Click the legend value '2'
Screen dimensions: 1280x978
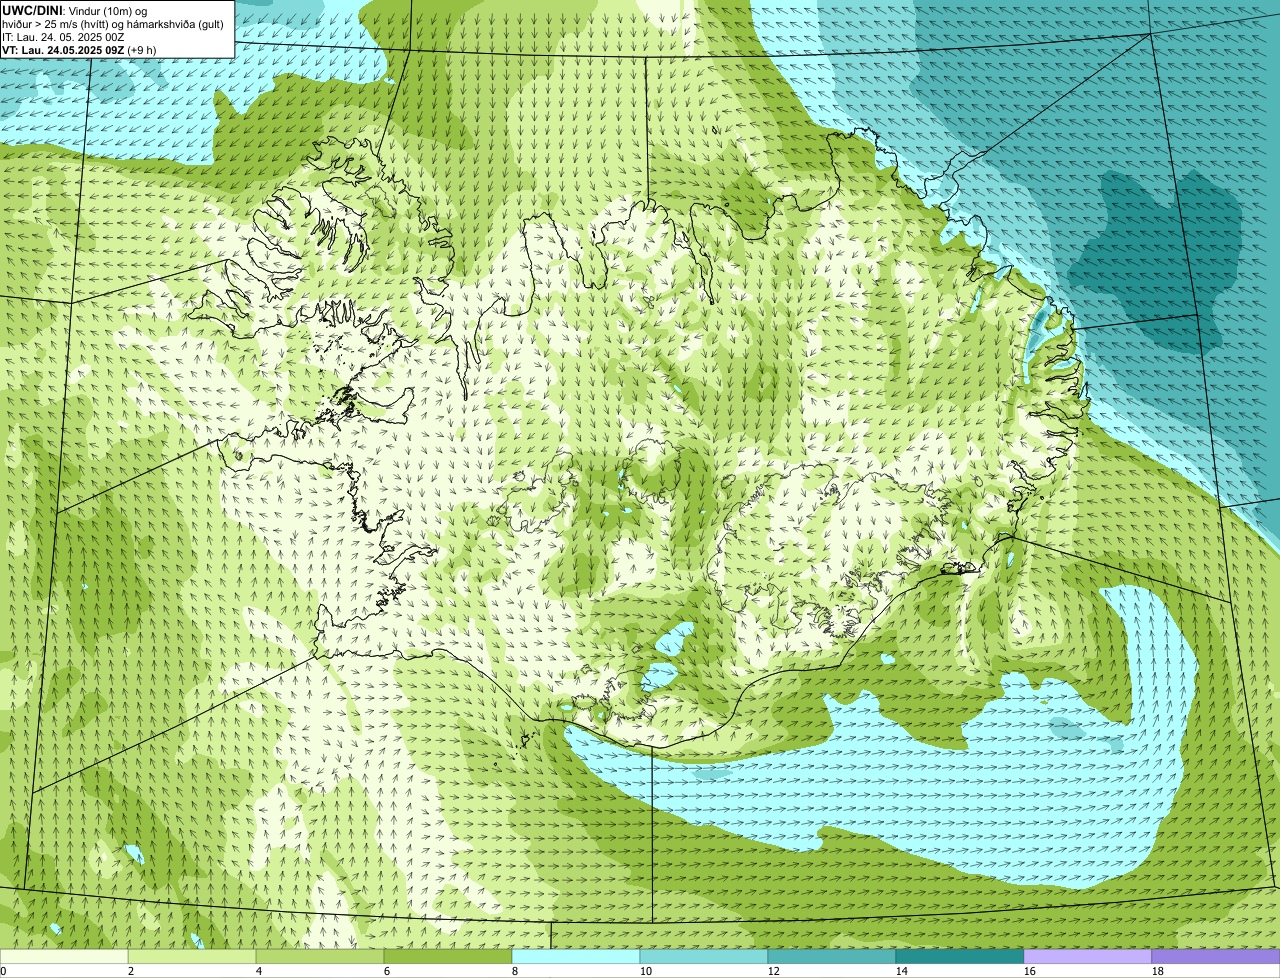(x=131, y=971)
